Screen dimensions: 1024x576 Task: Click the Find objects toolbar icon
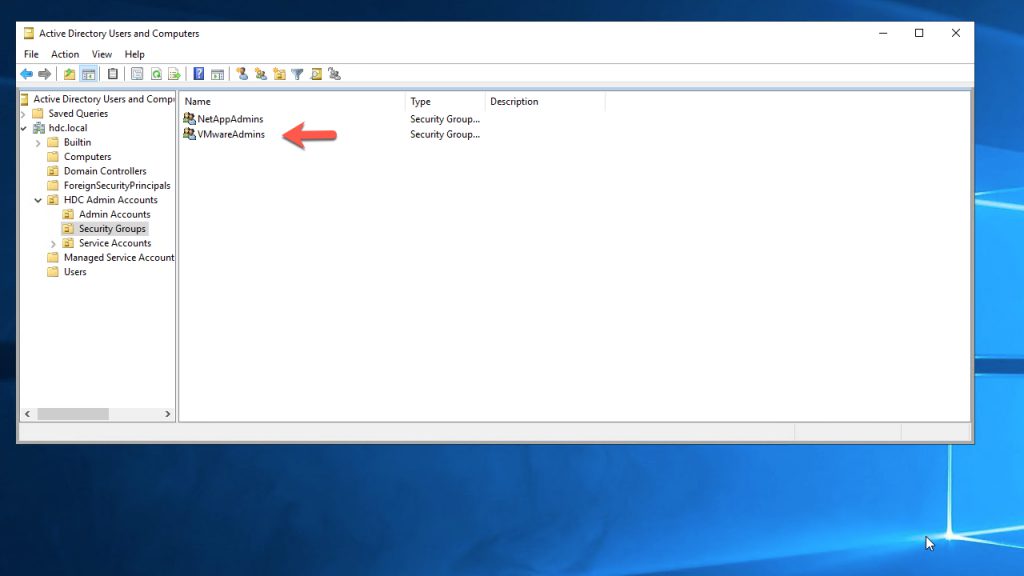coord(316,74)
